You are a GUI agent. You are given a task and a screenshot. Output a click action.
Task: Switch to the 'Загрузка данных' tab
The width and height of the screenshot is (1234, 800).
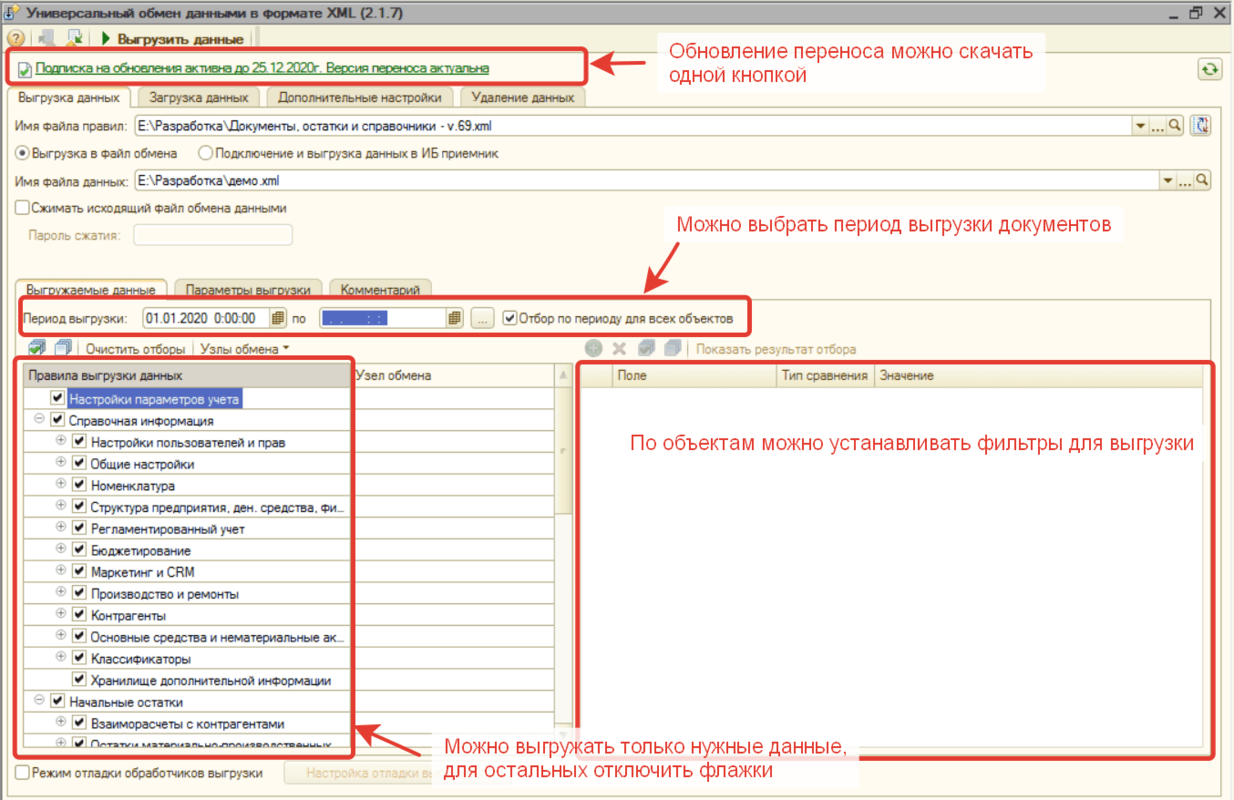pyautogui.click(x=198, y=98)
